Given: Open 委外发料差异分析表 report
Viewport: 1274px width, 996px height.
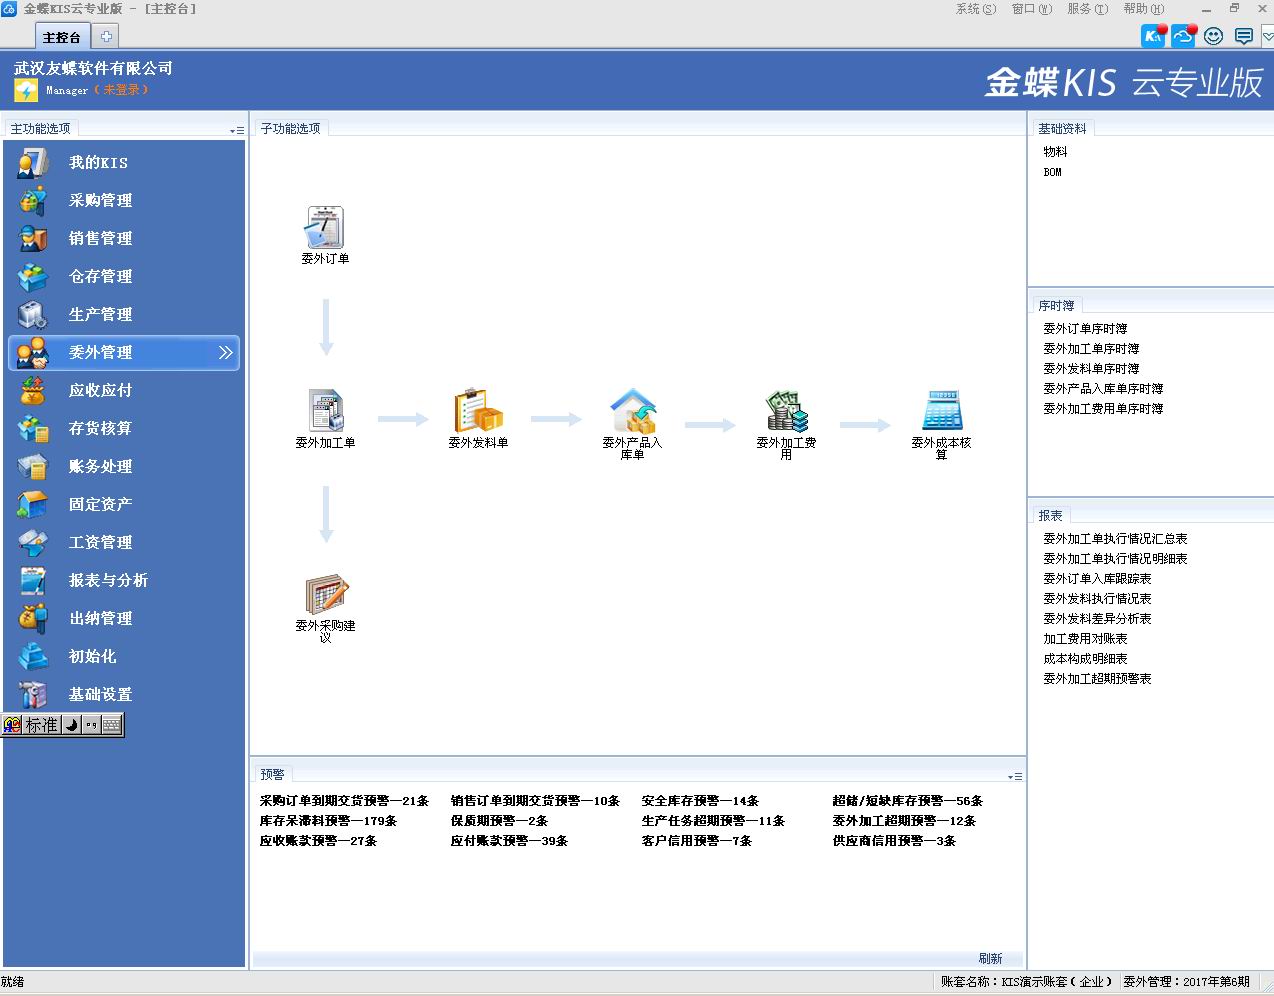Looking at the screenshot, I should tap(1097, 619).
